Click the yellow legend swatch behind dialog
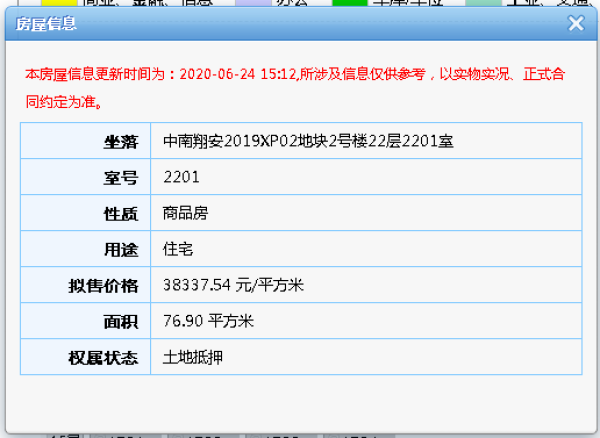 point(59,3)
